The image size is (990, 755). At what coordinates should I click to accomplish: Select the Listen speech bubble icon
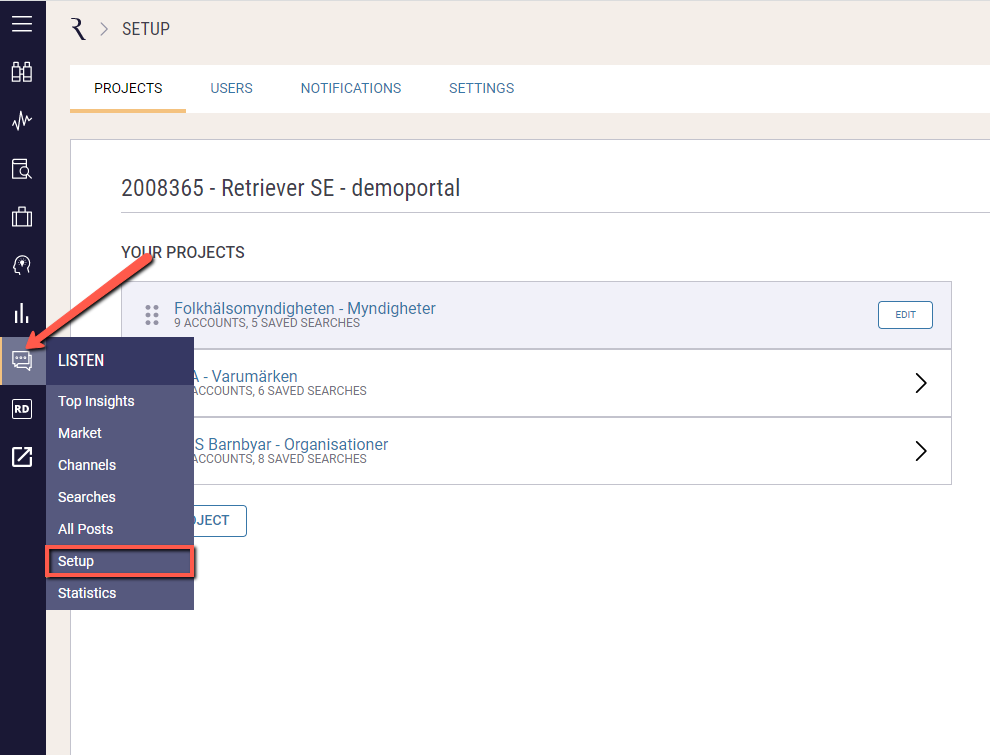[x=22, y=360]
